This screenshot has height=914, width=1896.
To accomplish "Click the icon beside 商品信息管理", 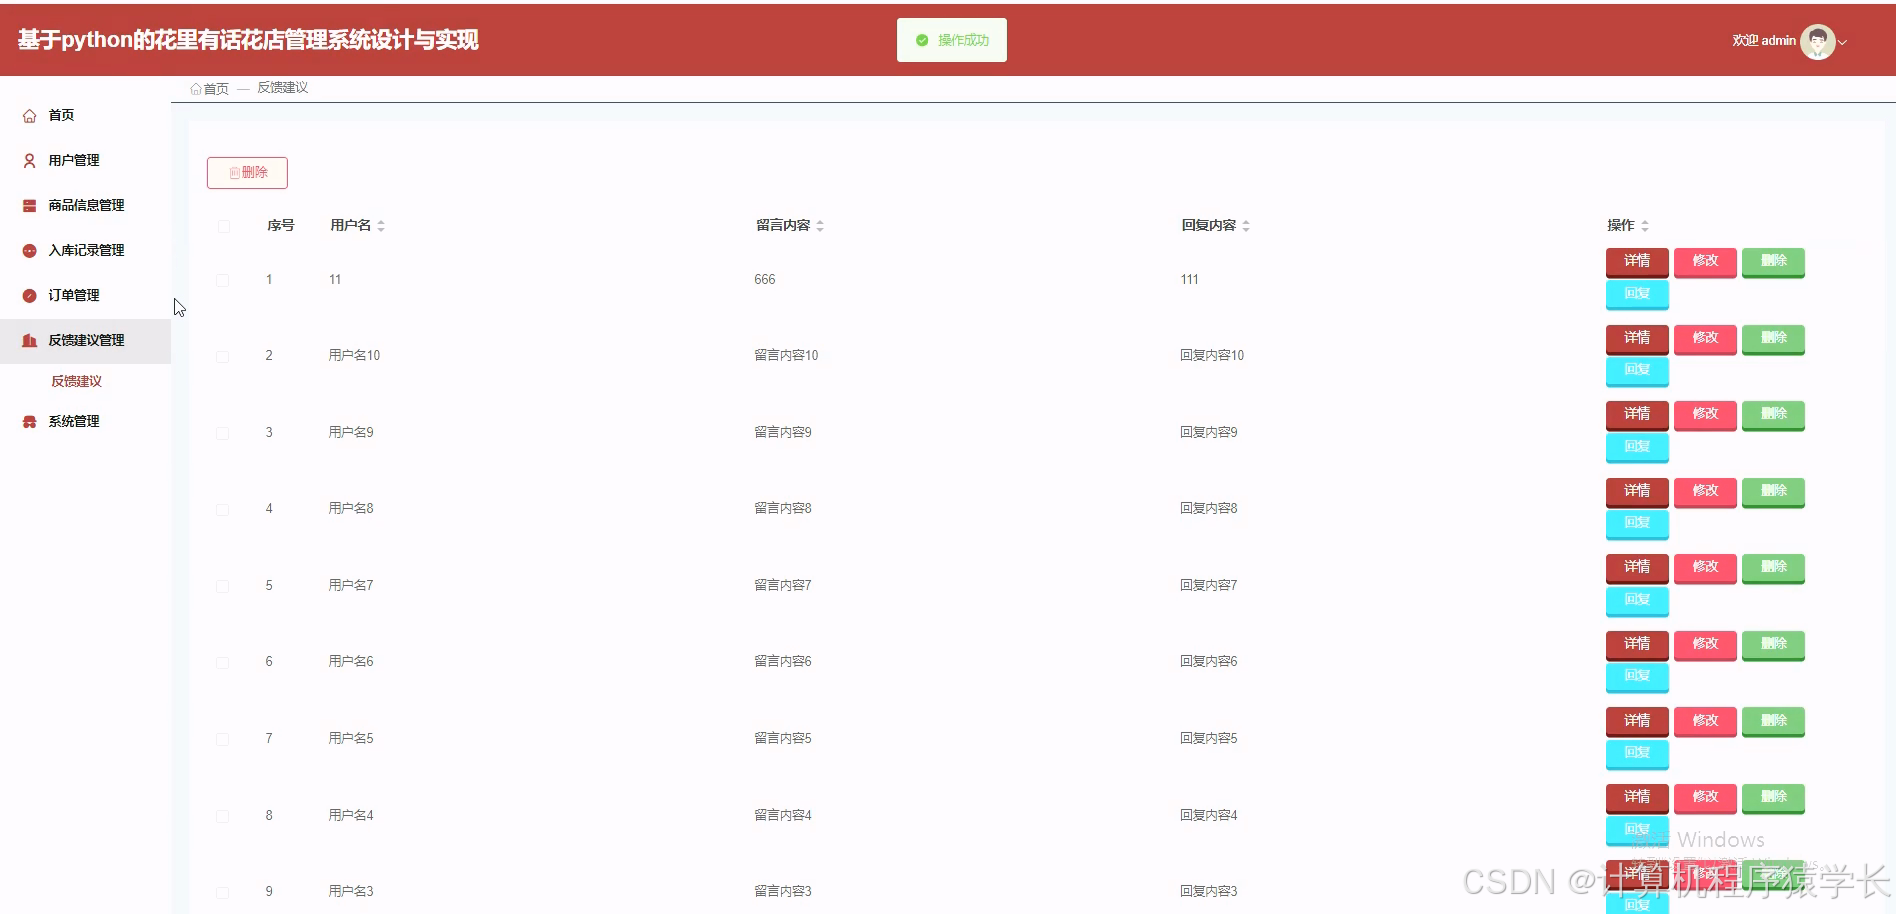I will pos(30,206).
